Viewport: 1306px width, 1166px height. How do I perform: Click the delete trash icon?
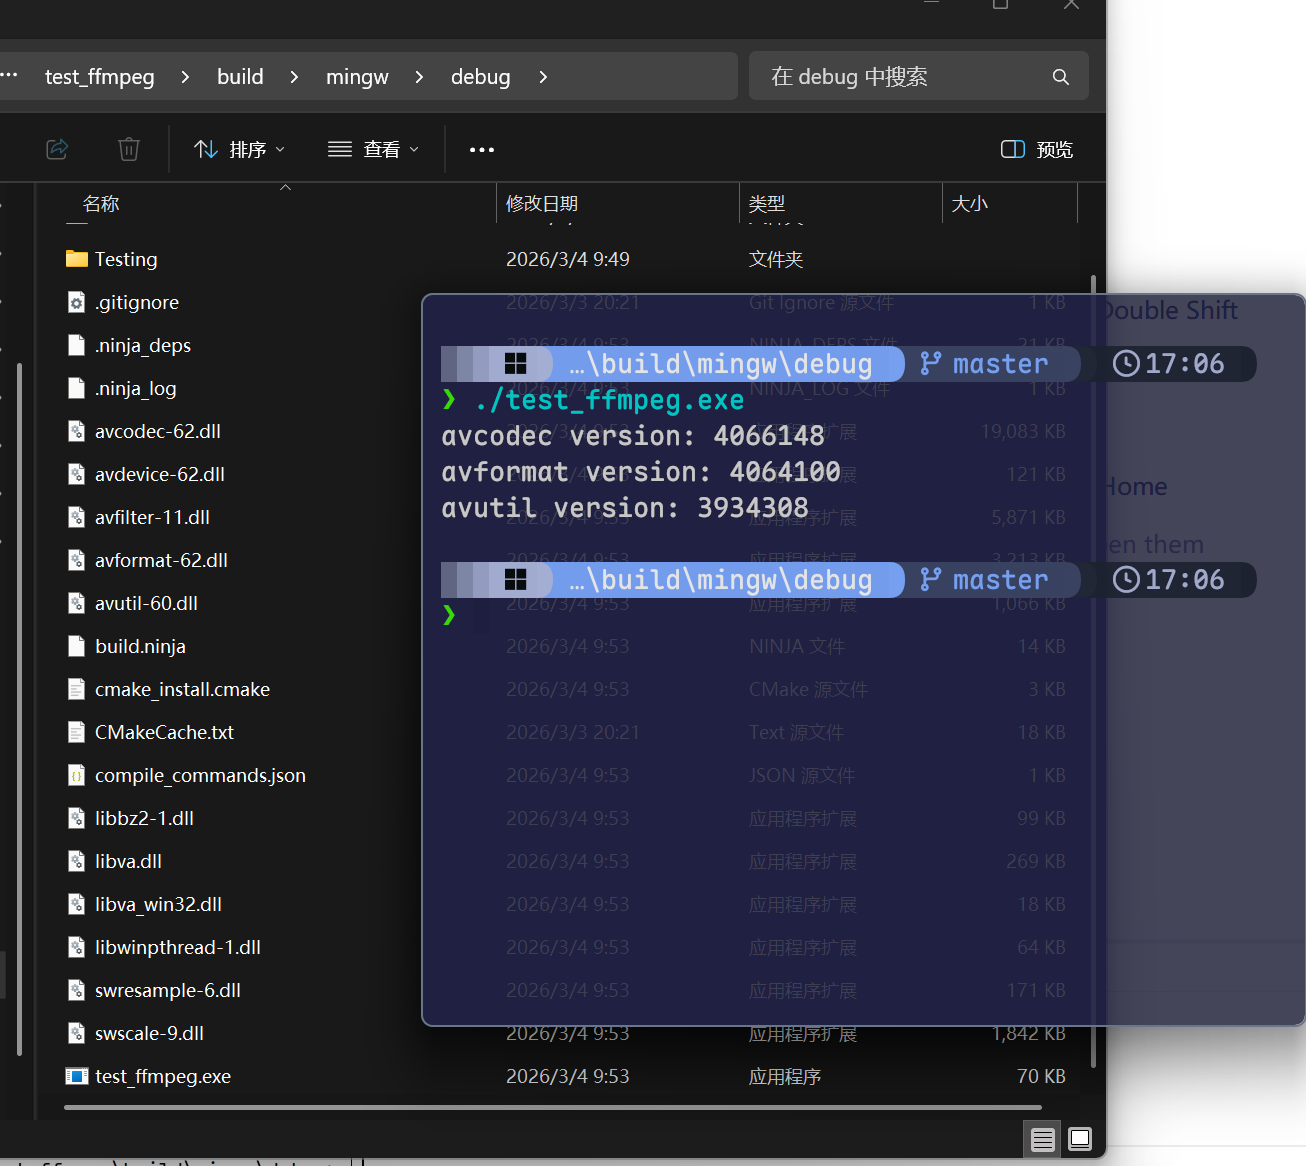[x=129, y=149]
